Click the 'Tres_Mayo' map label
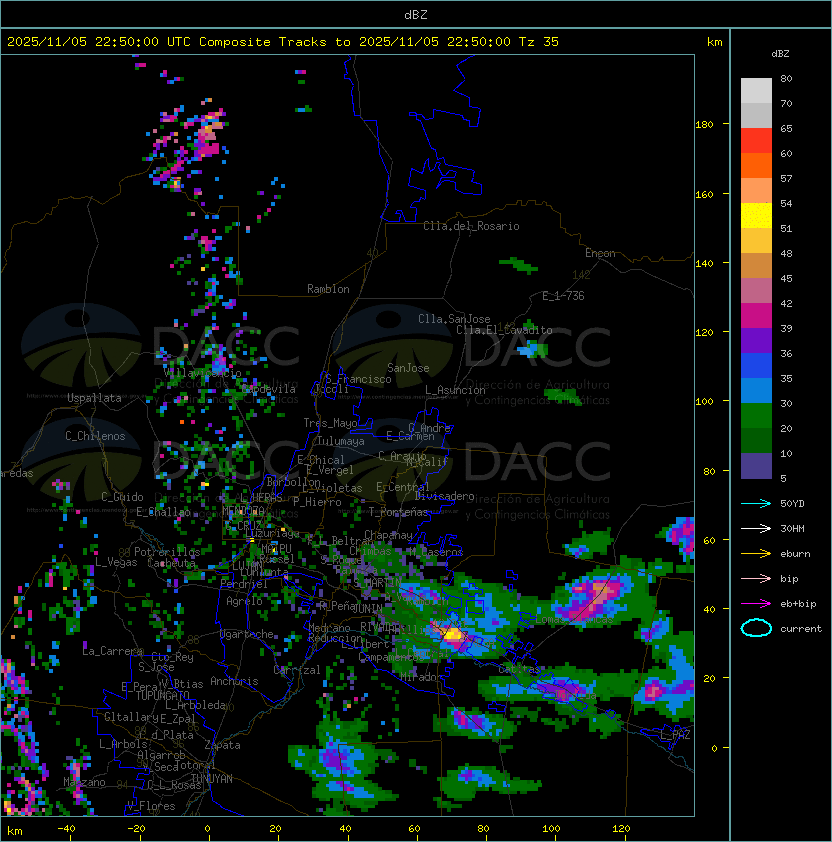The height and width of the screenshot is (842, 832). (x=330, y=423)
